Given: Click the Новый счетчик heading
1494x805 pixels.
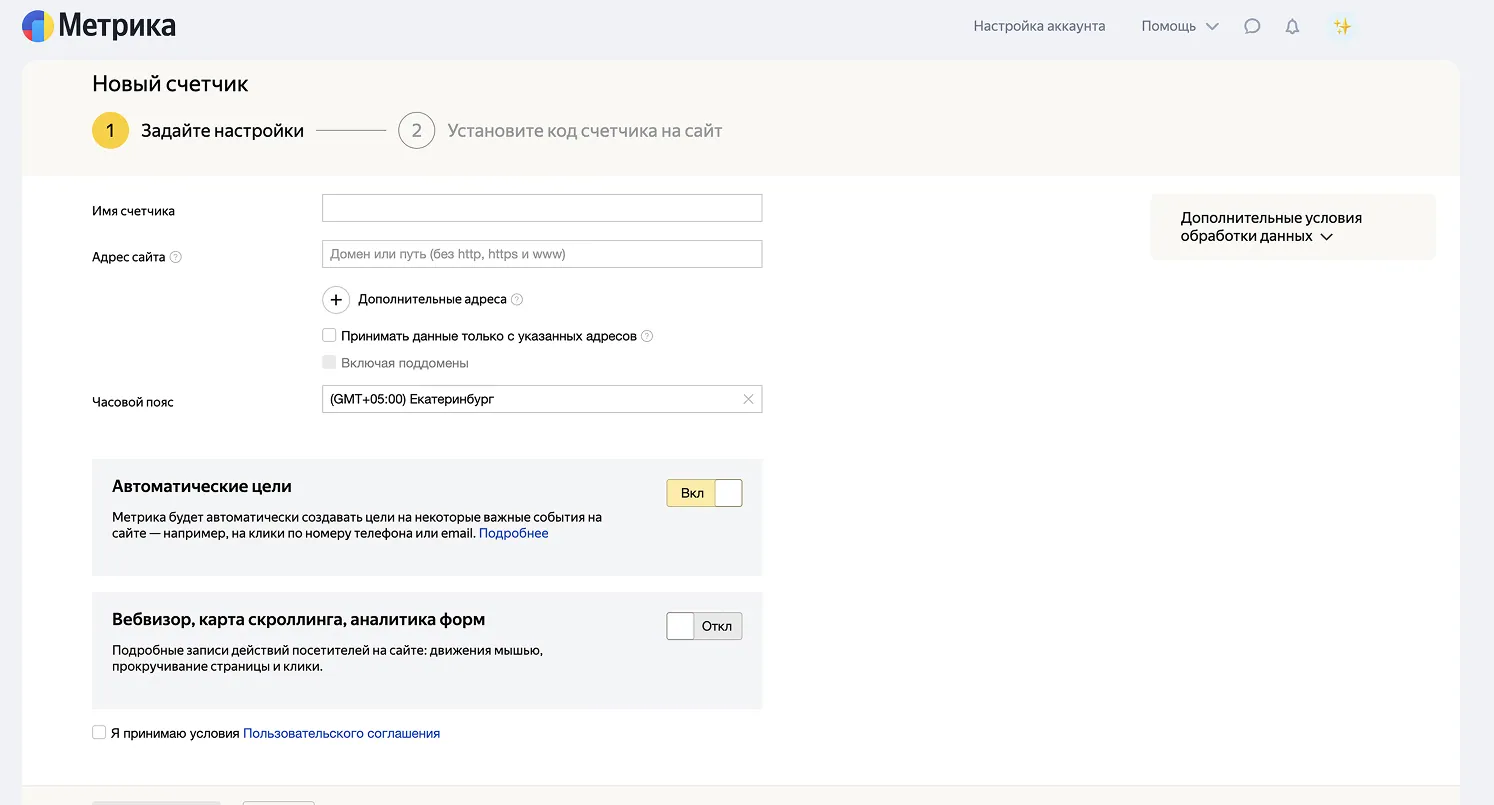Looking at the screenshot, I should (170, 84).
